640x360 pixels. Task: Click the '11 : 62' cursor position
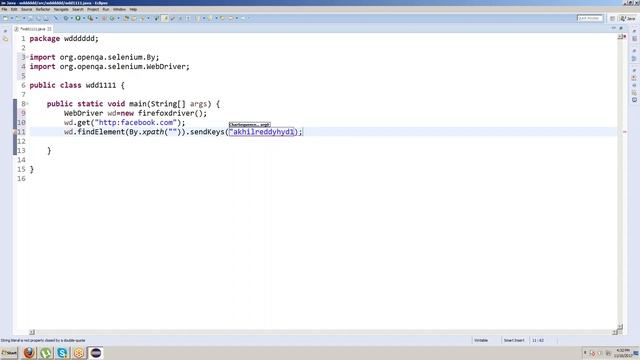point(538,340)
